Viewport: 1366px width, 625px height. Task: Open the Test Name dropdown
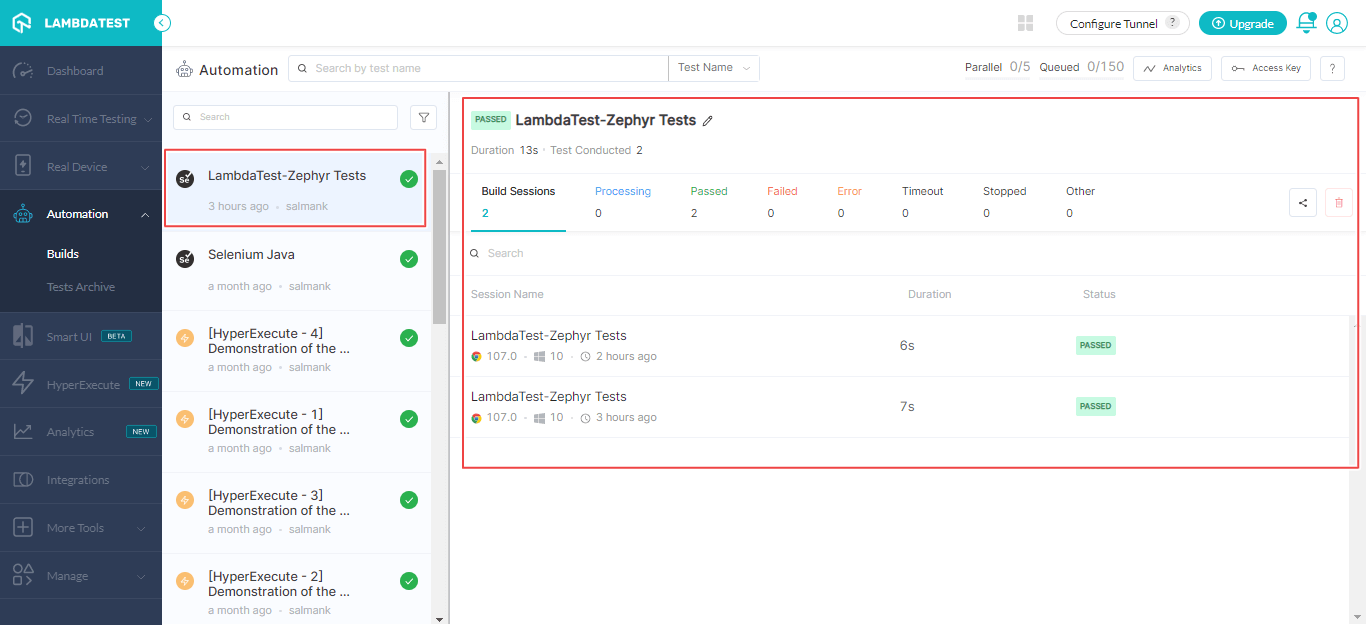(x=713, y=67)
